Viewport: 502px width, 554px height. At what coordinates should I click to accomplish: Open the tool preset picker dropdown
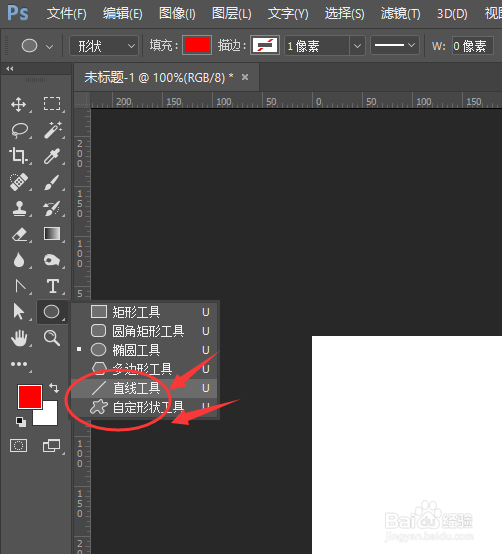[x=49, y=46]
